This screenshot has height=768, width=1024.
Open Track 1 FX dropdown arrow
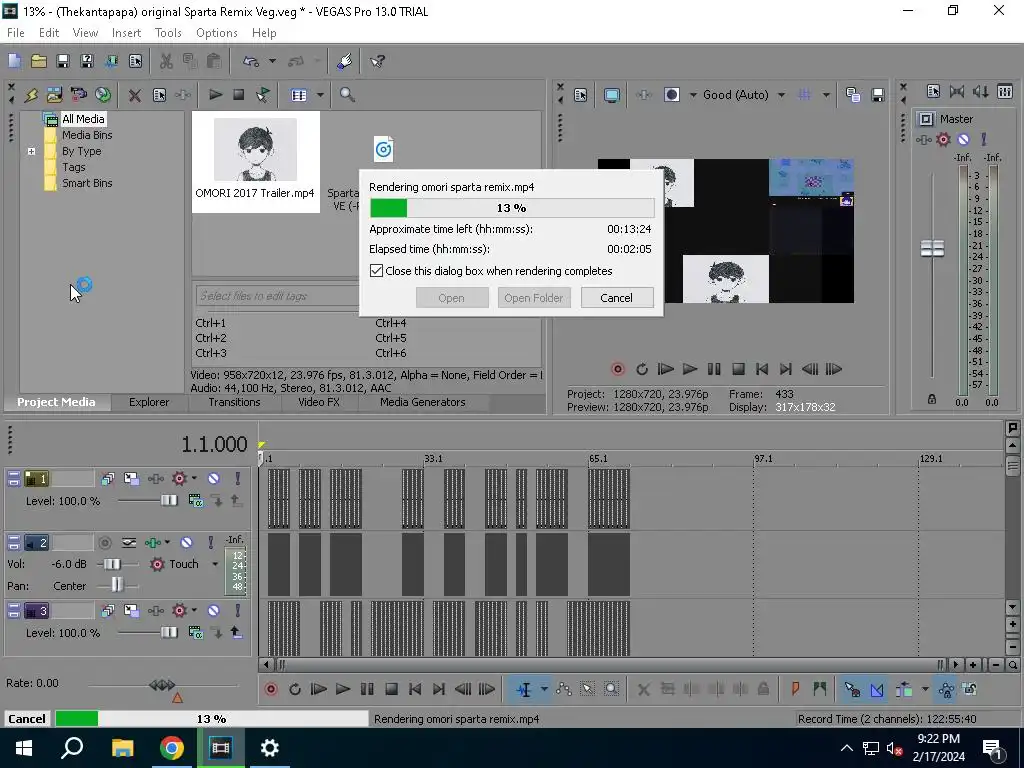click(x=194, y=479)
